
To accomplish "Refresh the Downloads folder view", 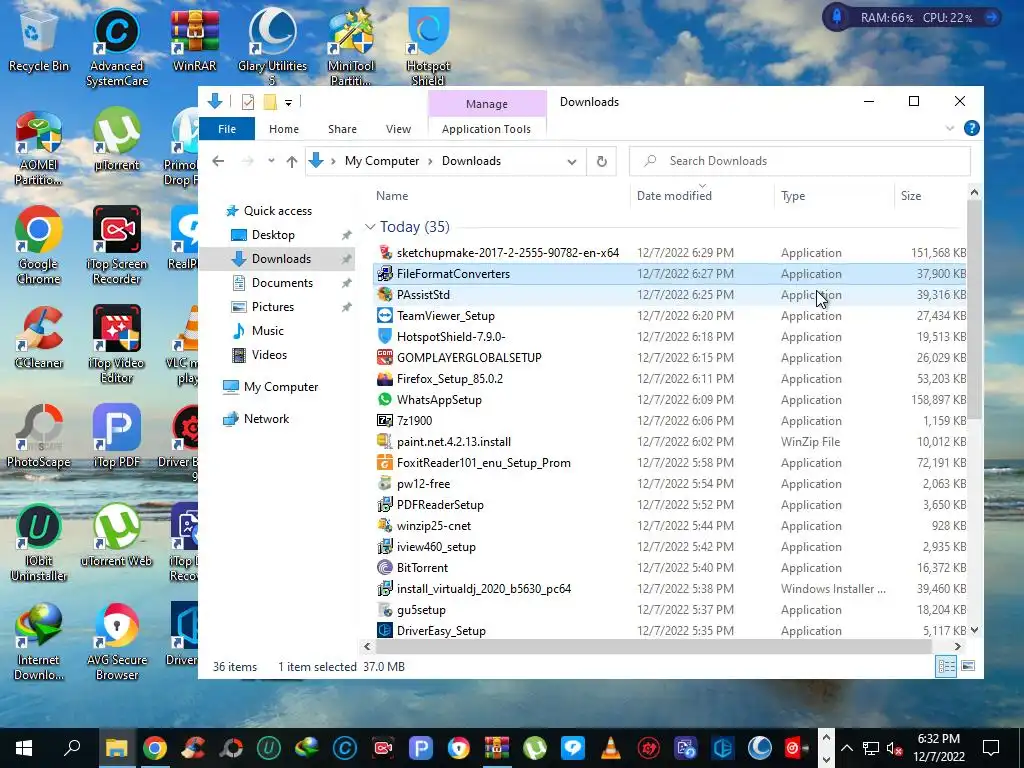I will (601, 161).
